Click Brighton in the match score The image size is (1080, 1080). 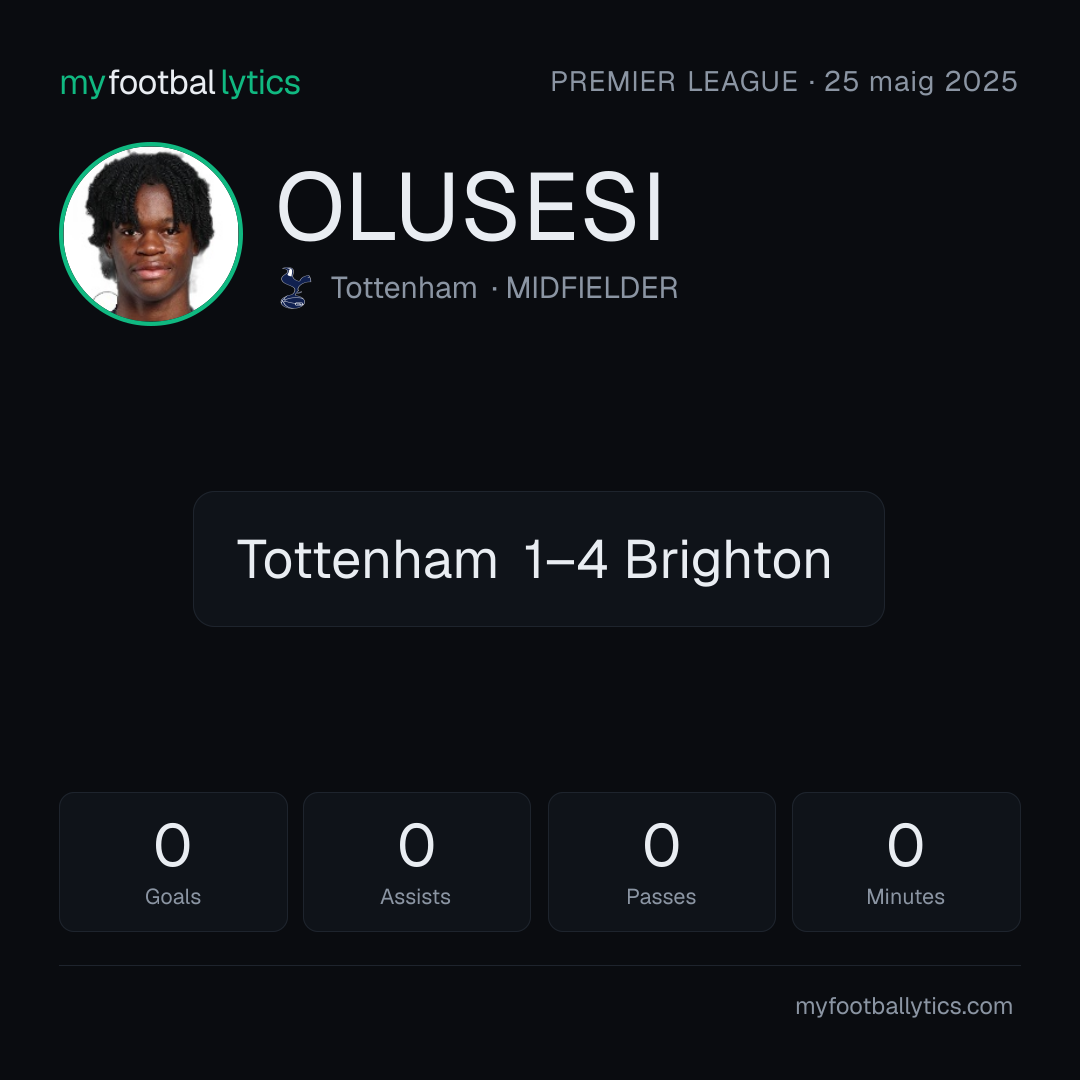pyautogui.click(x=728, y=560)
